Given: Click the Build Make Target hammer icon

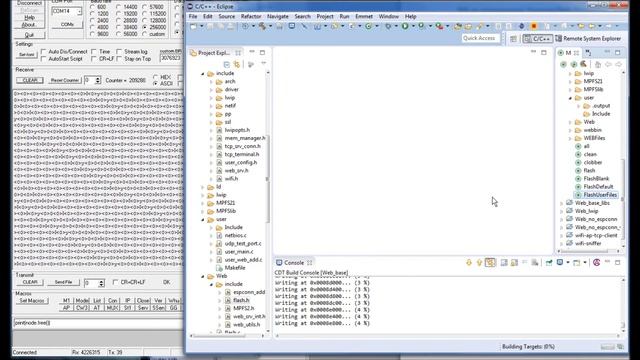Looking at the screenshot, I should [584, 64].
